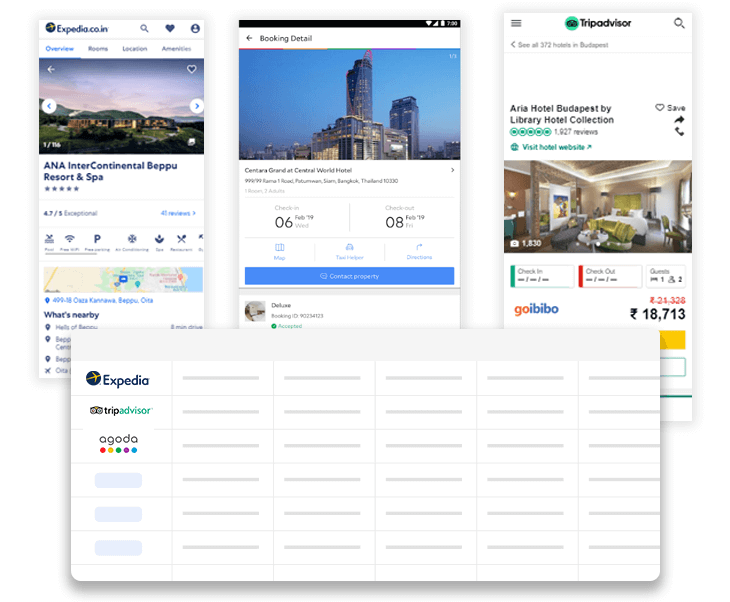Click the Expedia search magnifier icon

pyautogui.click(x=144, y=29)
